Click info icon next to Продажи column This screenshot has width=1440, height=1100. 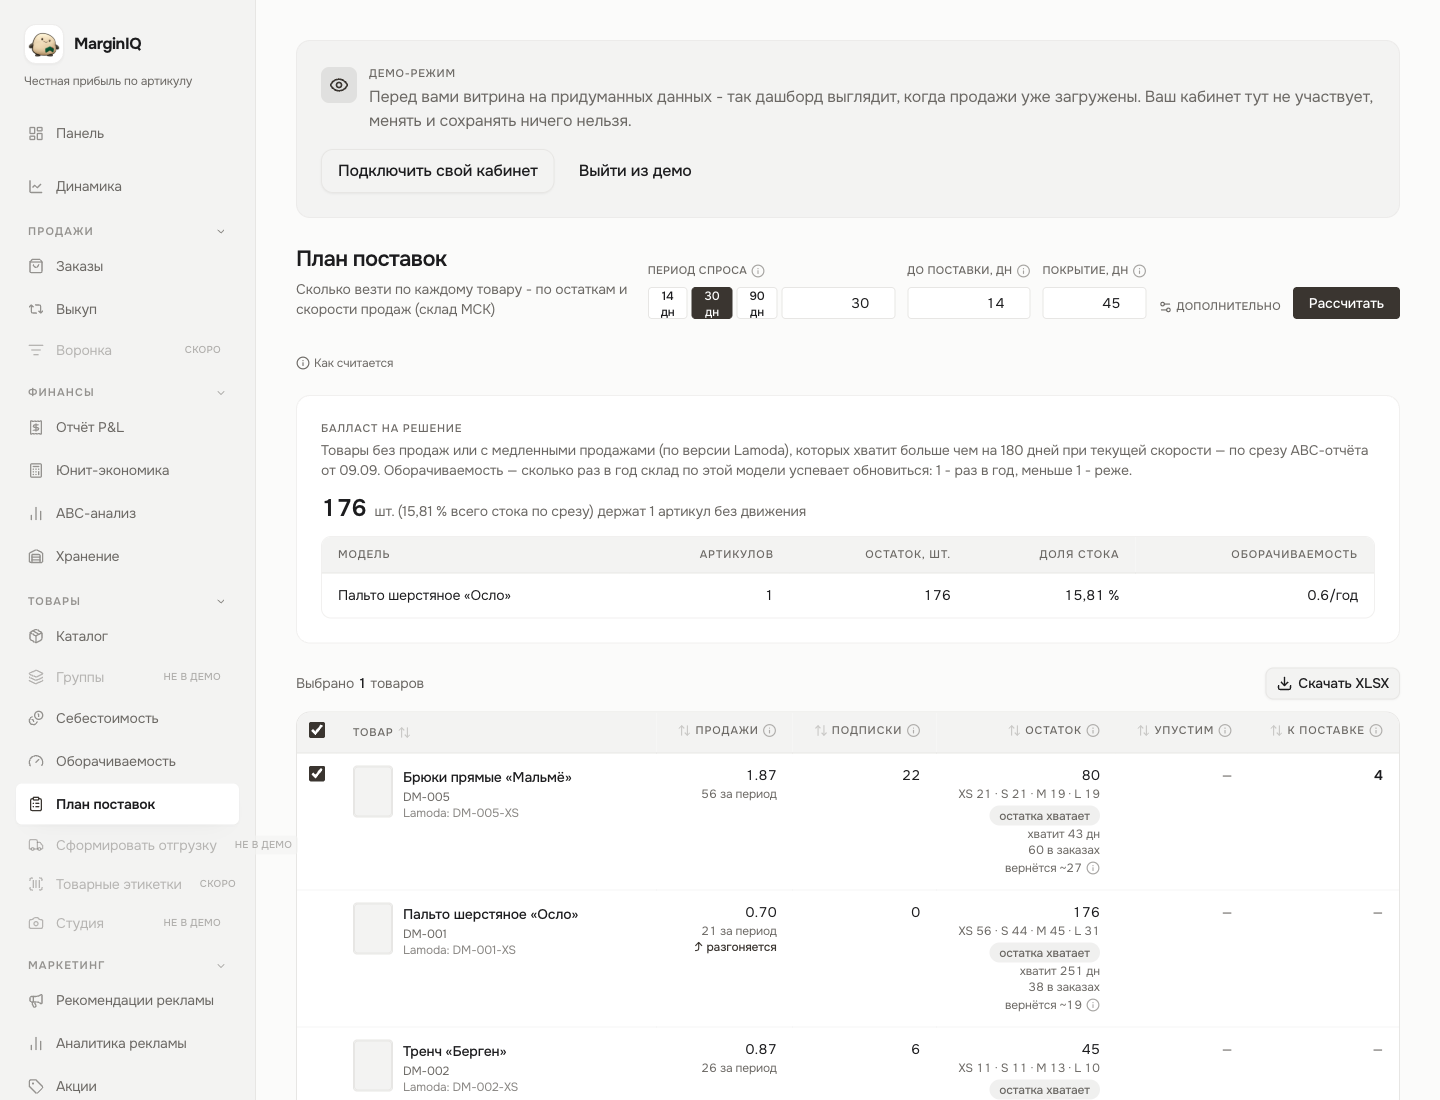click(770, 731)
